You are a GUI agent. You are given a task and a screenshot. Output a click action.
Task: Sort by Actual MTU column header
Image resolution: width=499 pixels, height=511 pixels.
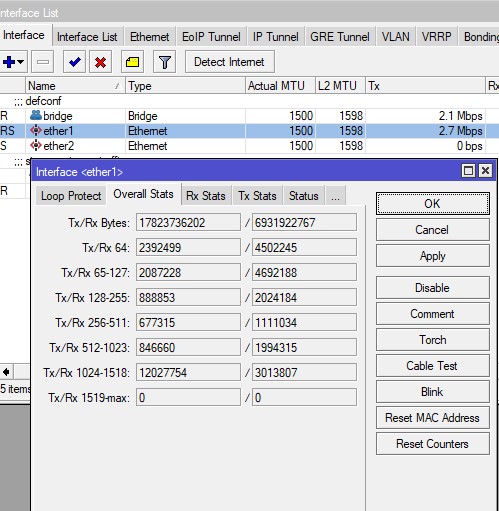pos(280,86)
